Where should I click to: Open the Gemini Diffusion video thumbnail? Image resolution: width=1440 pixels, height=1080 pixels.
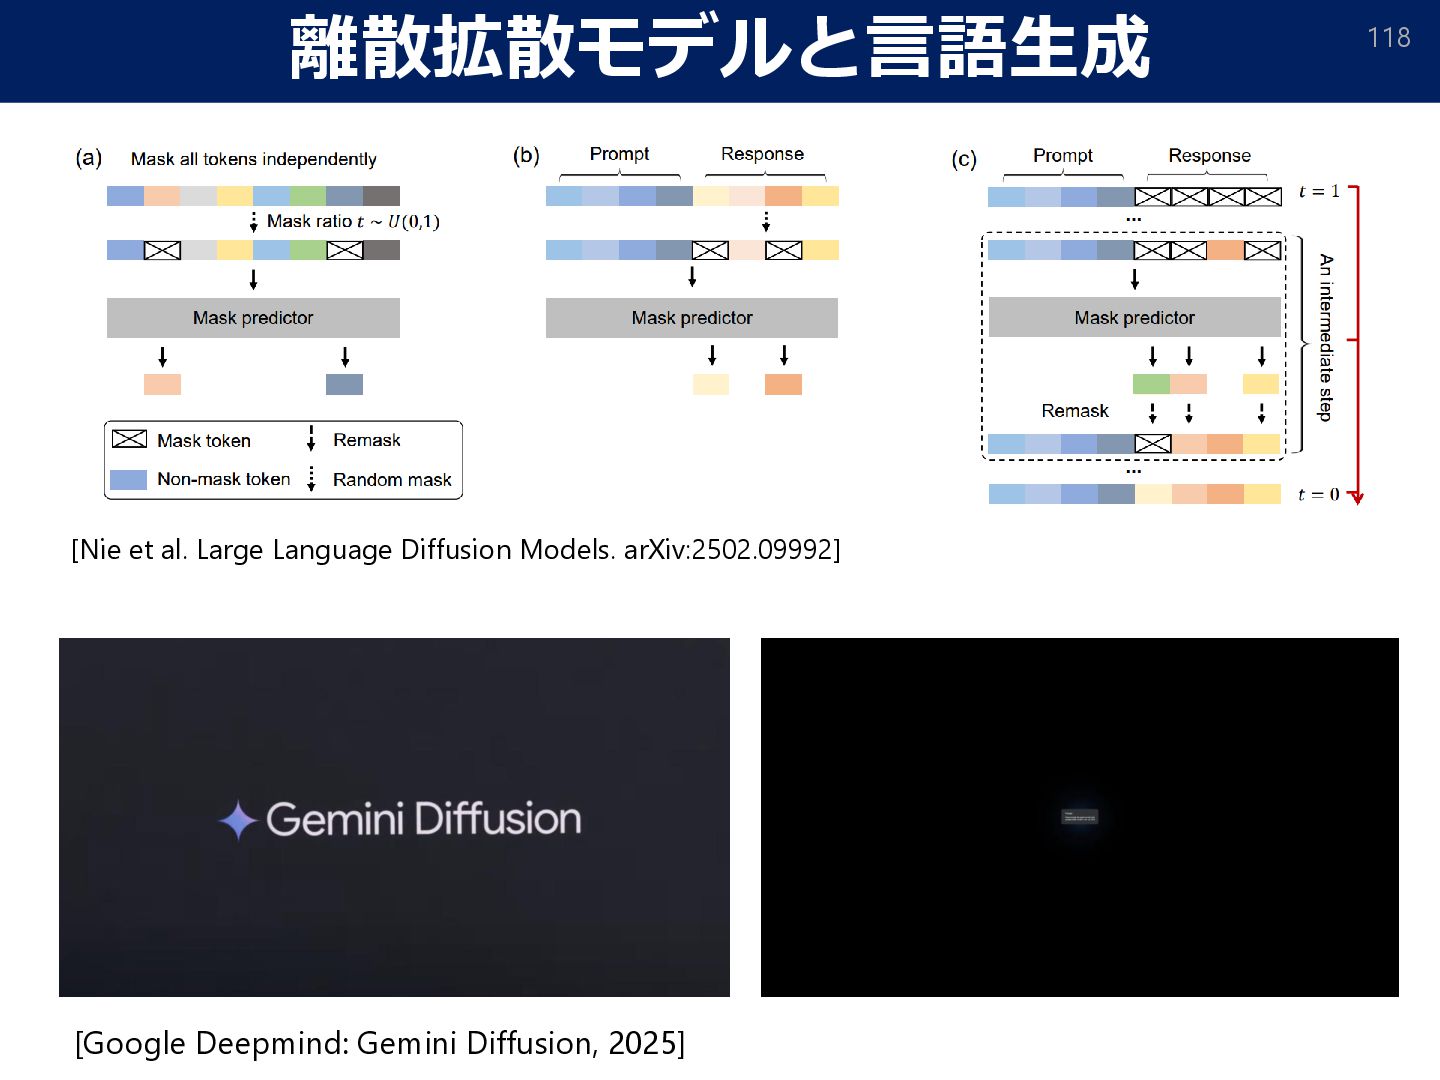[x=394, y=817]
